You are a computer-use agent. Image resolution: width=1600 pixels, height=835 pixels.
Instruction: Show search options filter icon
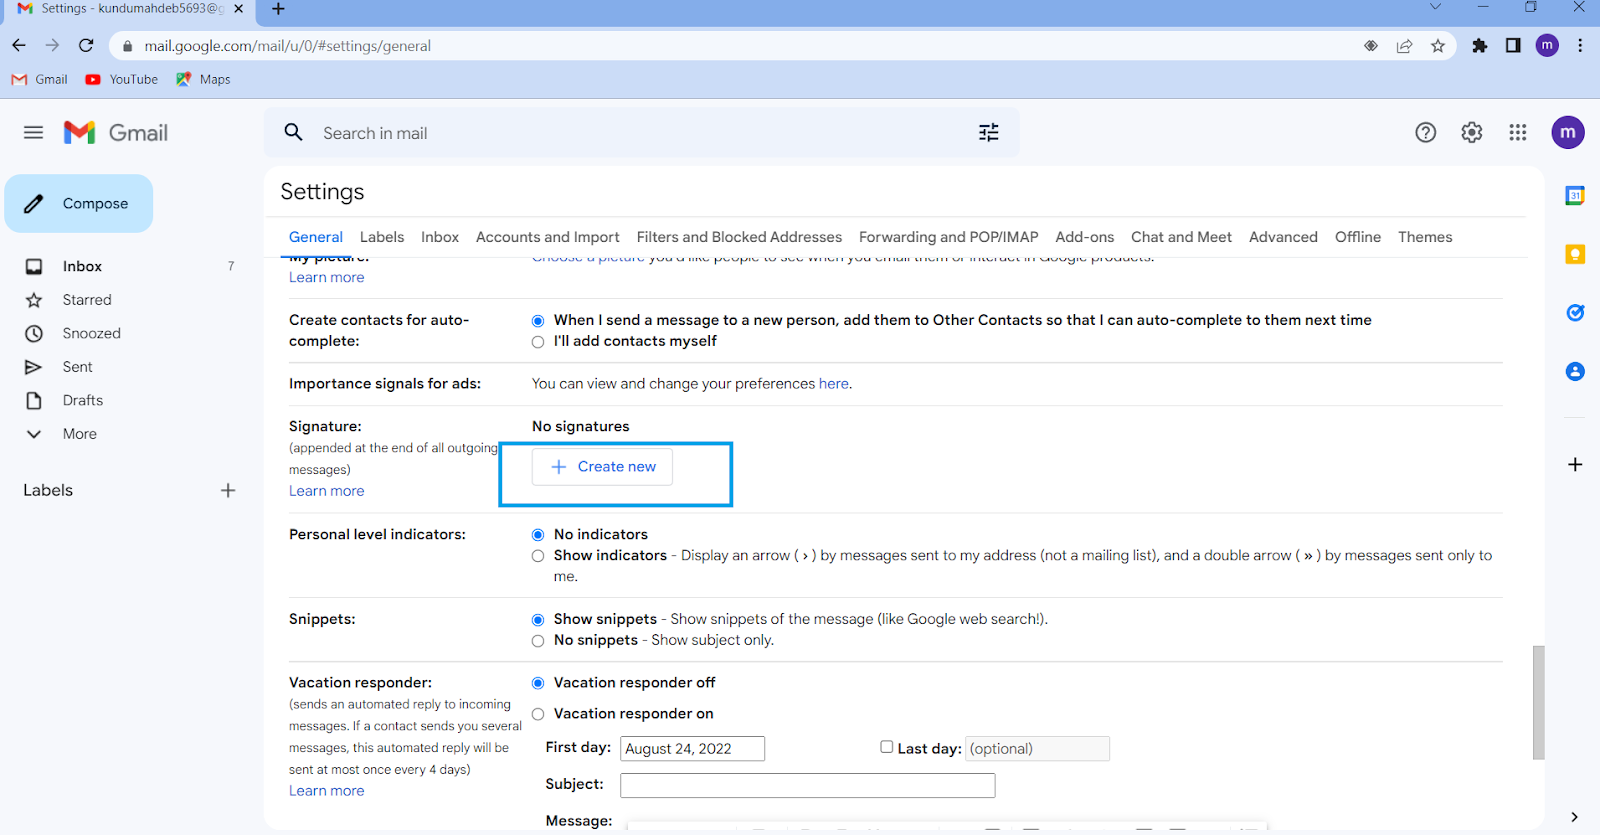pyautogui.click(x=989, y=133)
